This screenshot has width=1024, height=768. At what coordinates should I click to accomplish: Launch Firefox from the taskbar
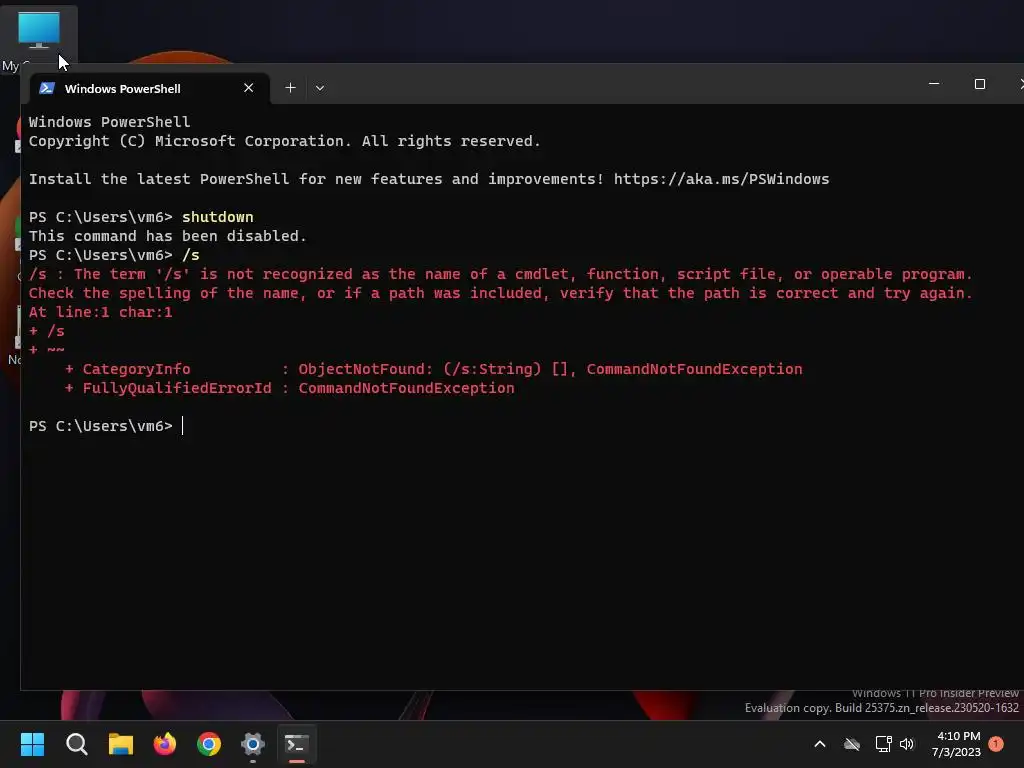click(165, 744)
